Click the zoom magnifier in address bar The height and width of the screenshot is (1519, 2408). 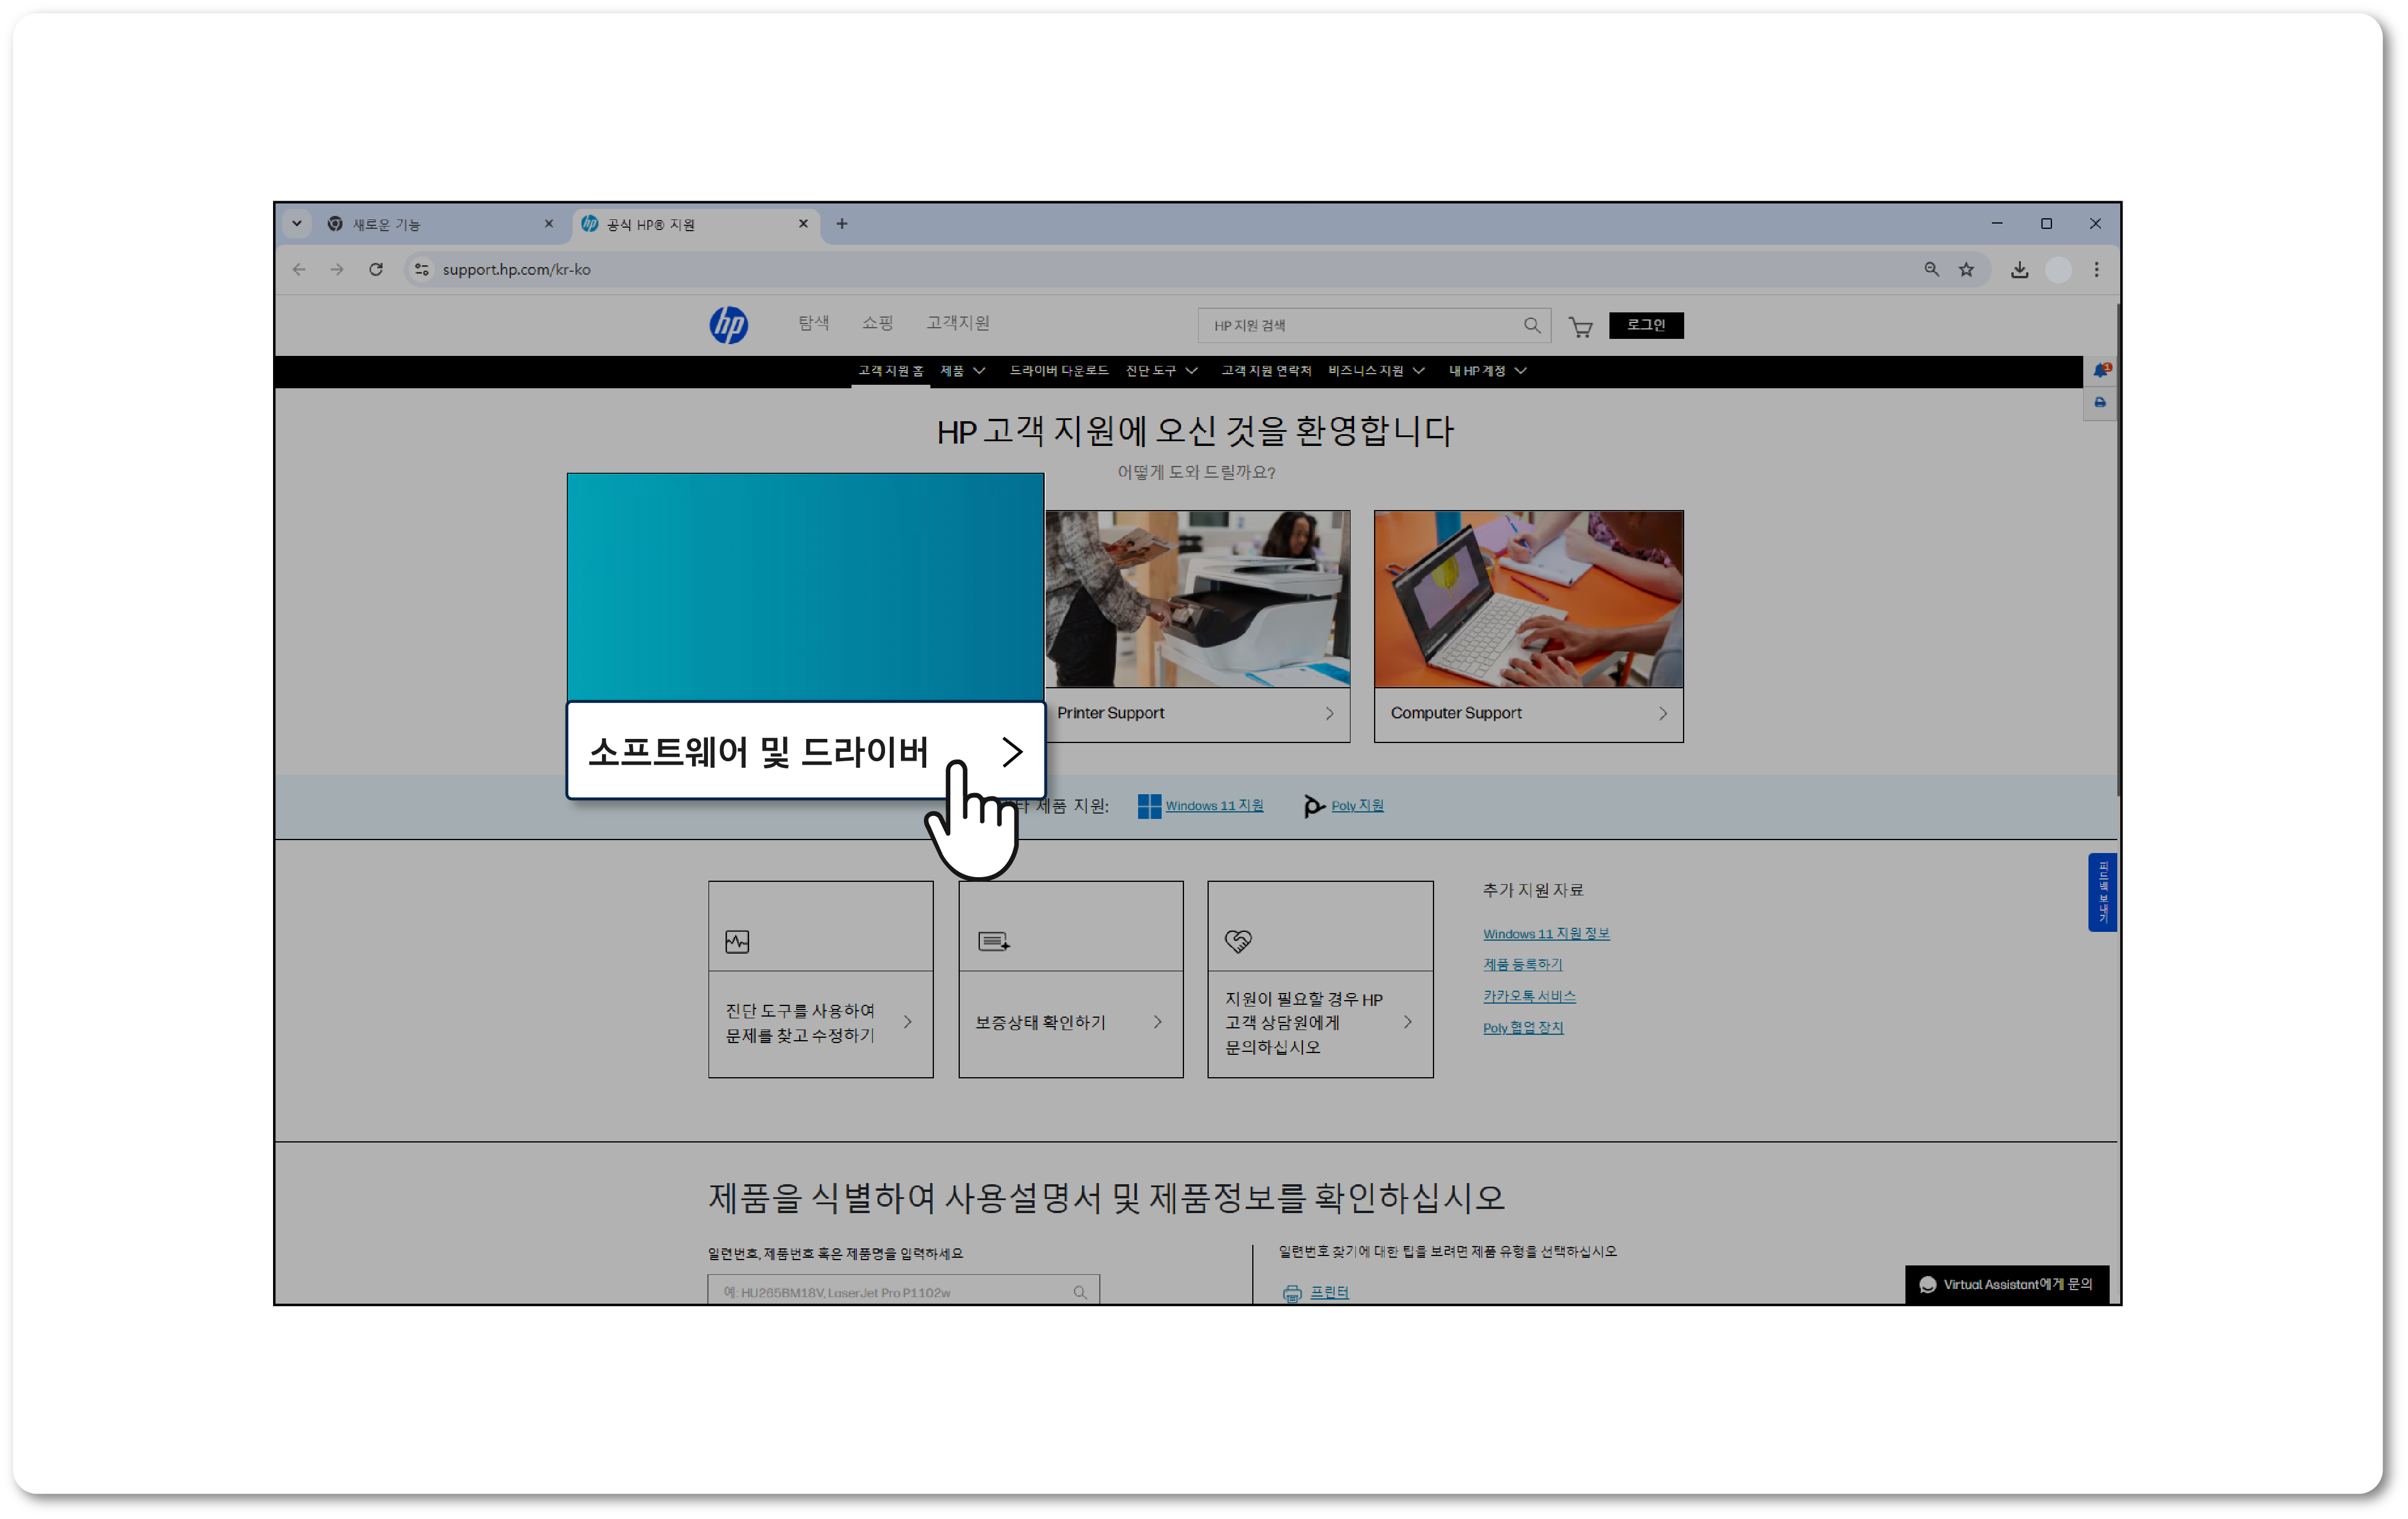[1931, 269]
